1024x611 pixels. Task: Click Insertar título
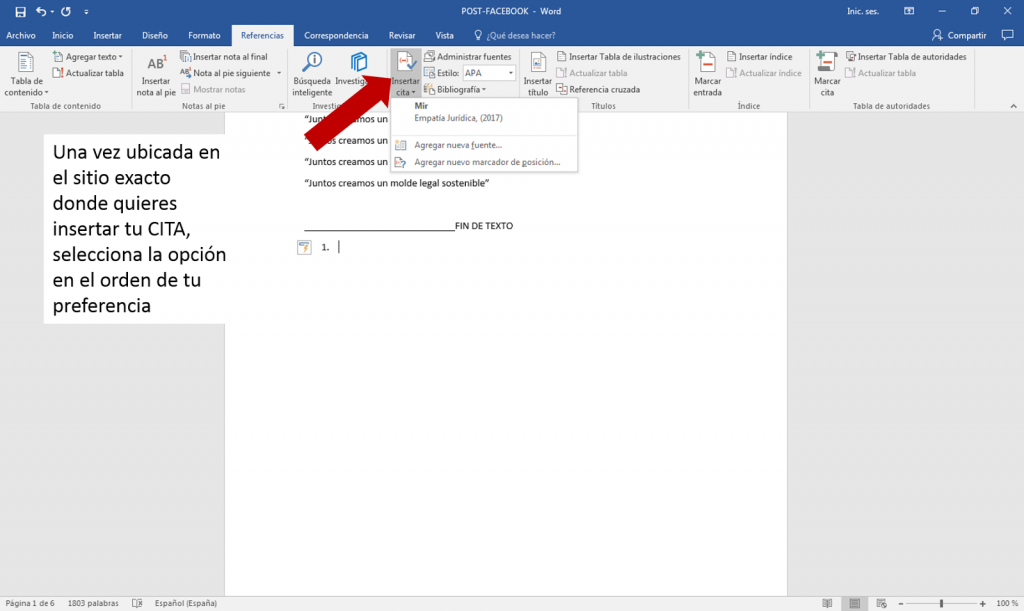pos(537,74)
